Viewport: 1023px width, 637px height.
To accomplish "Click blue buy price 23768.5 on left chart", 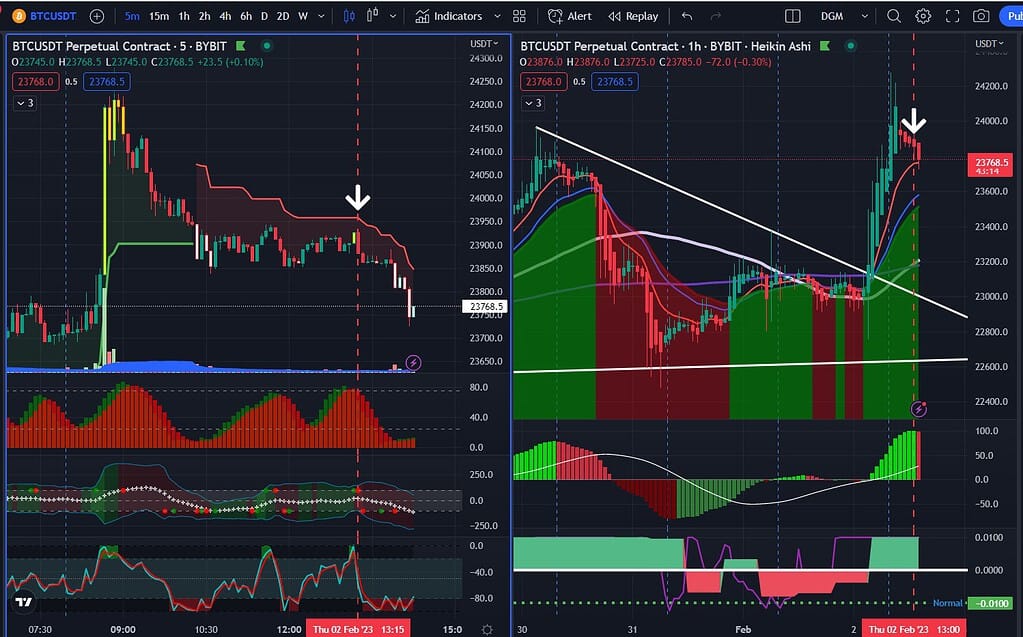I will tap(107, 82).
